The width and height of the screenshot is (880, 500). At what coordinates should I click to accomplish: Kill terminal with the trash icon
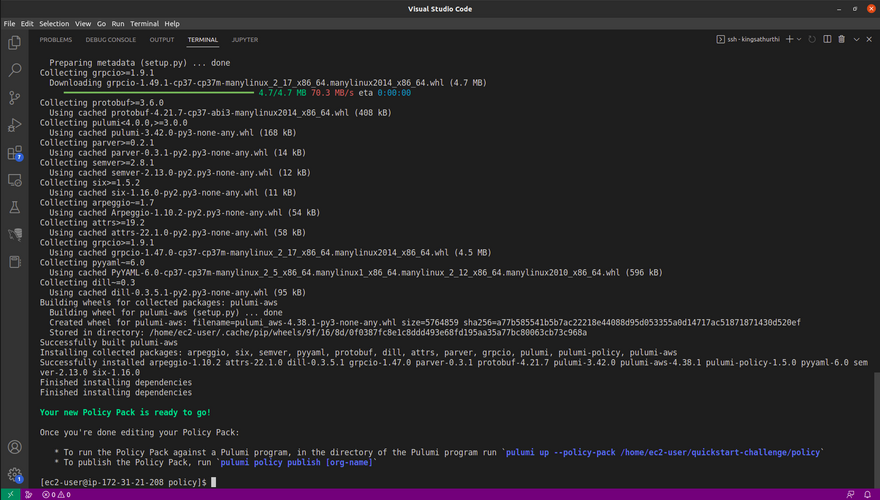tap(841, 39)
